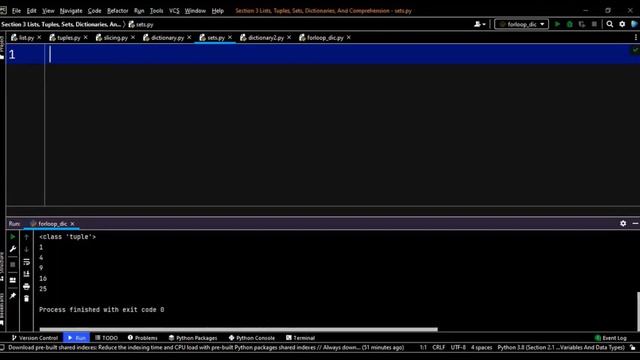Toggle scroll to end icon in Run panel
640x360 pixels.
27,274
